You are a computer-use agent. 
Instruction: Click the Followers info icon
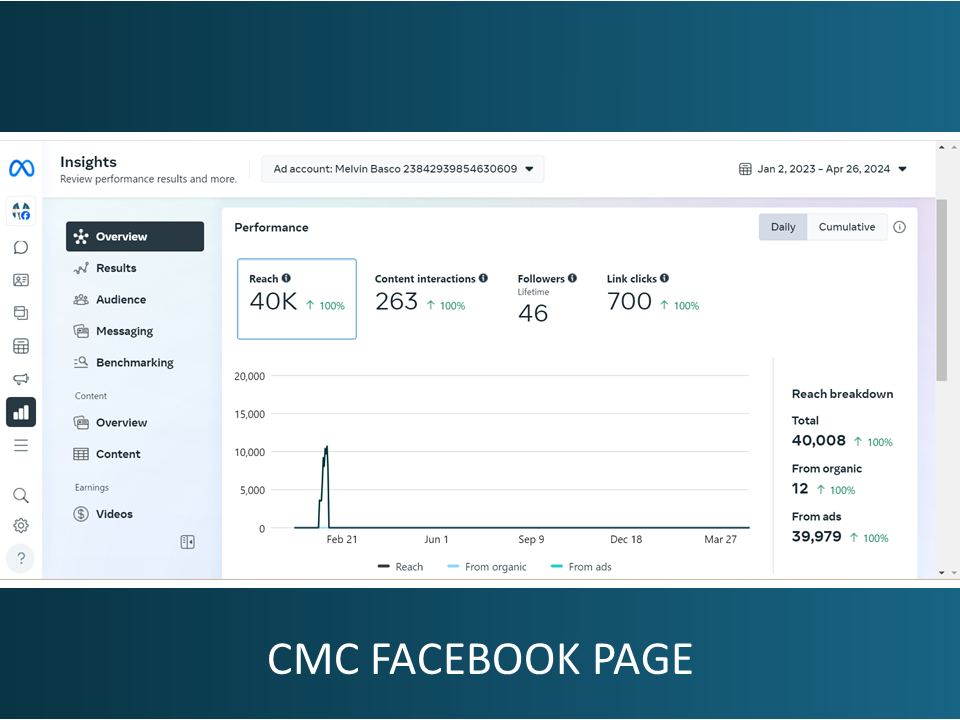(572, 278)
